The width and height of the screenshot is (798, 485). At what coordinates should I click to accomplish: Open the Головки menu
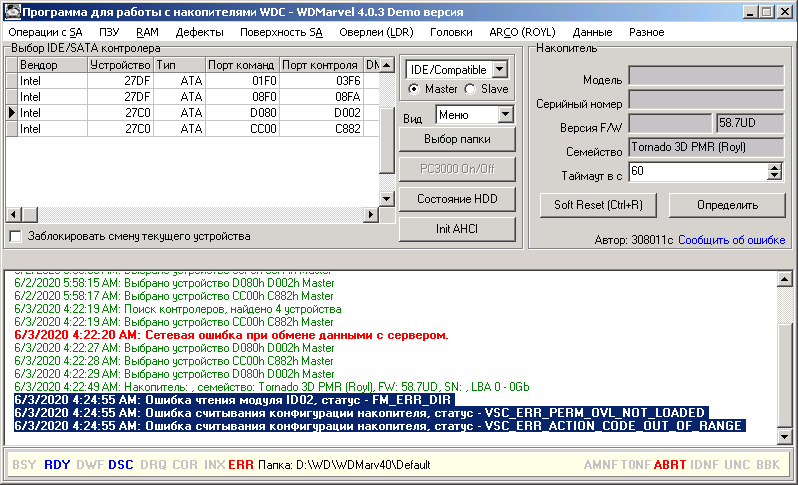coord(450,32)
